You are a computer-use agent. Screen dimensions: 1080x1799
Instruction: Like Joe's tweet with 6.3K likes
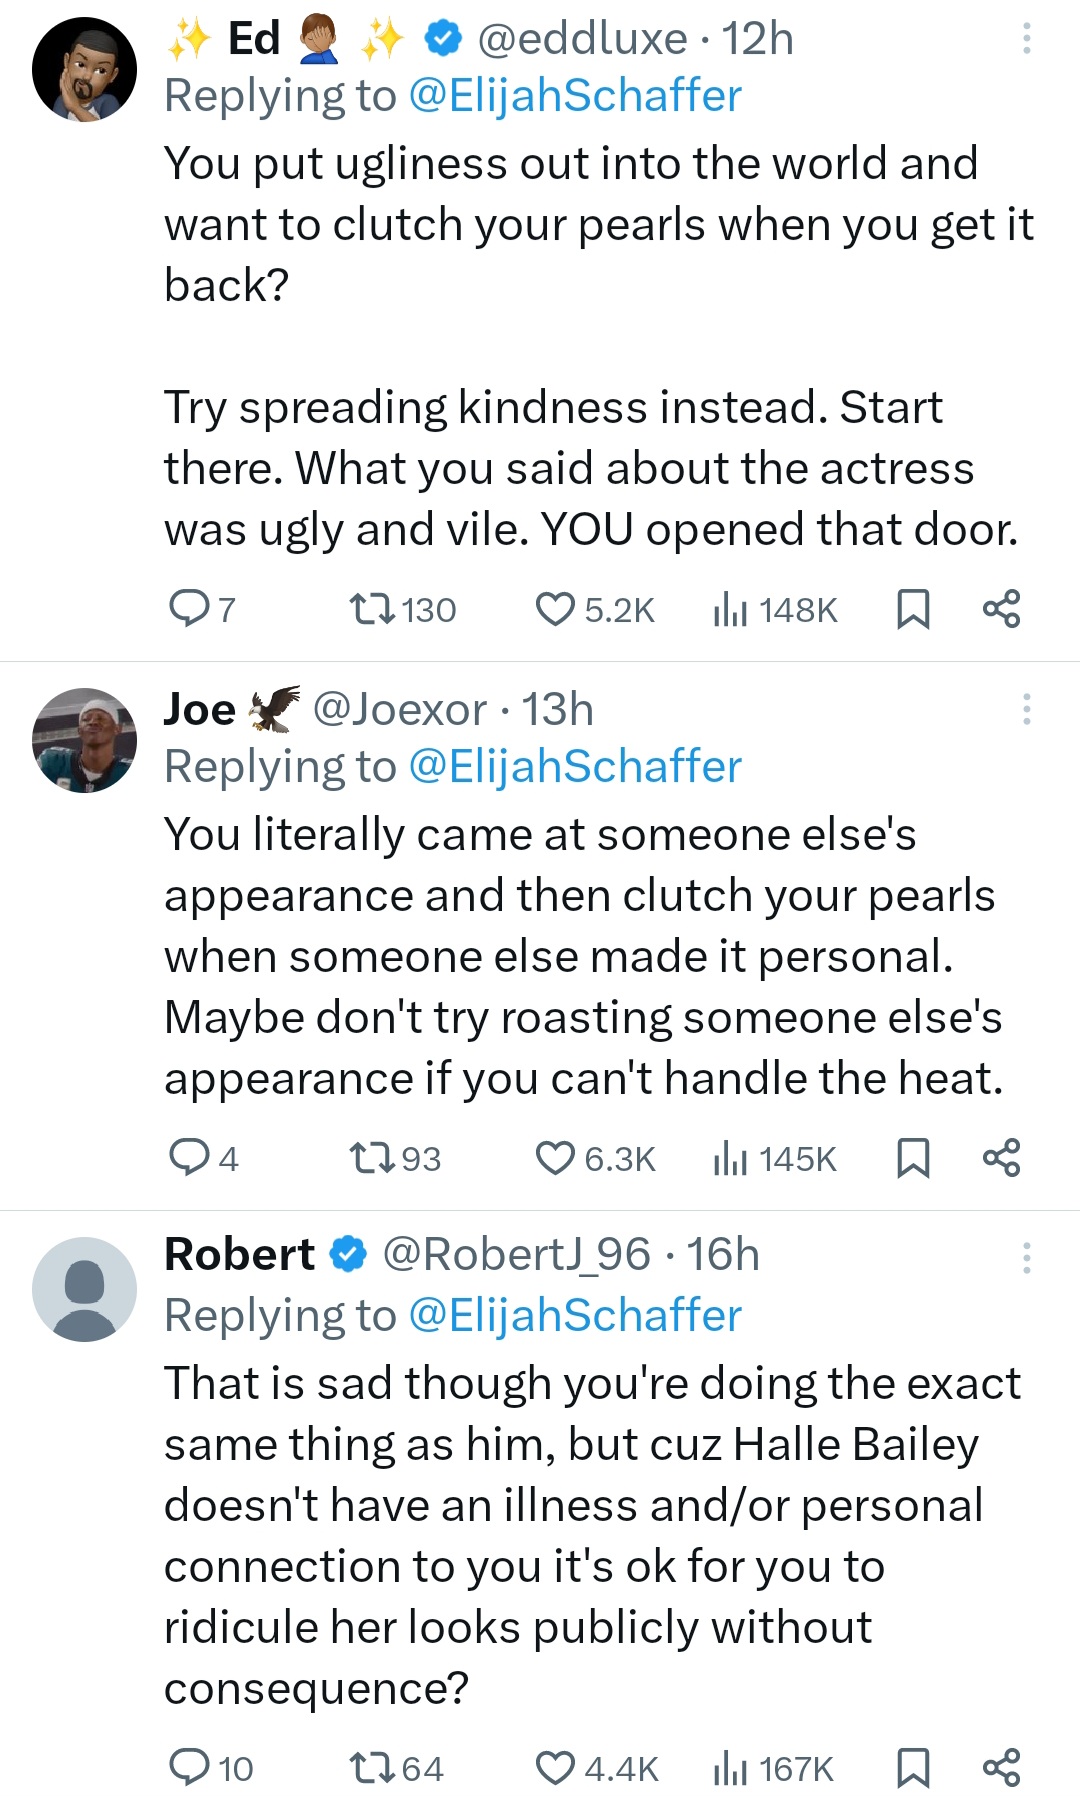click(555, 1158)
